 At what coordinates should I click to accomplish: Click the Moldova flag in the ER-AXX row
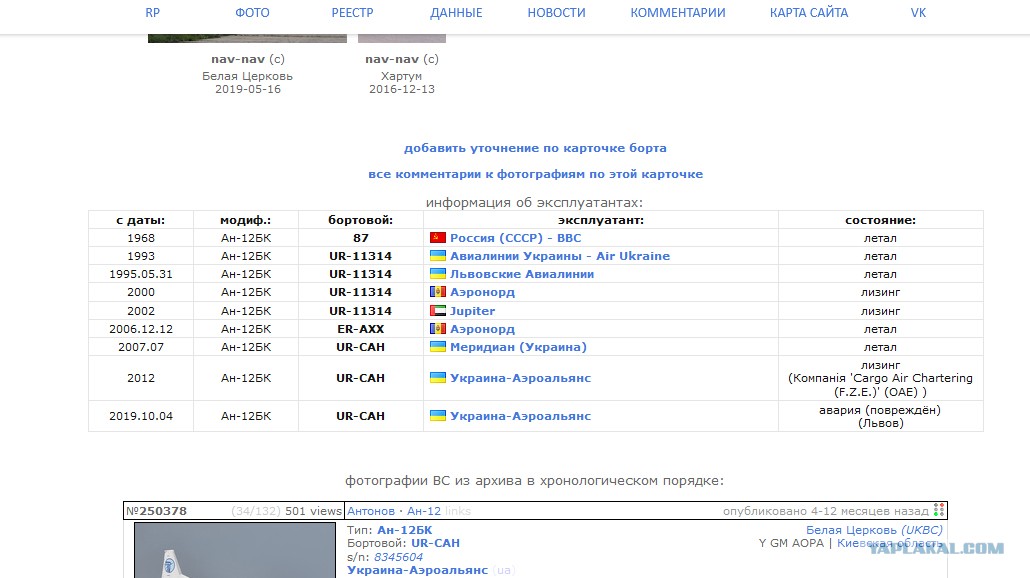(437, 328)
